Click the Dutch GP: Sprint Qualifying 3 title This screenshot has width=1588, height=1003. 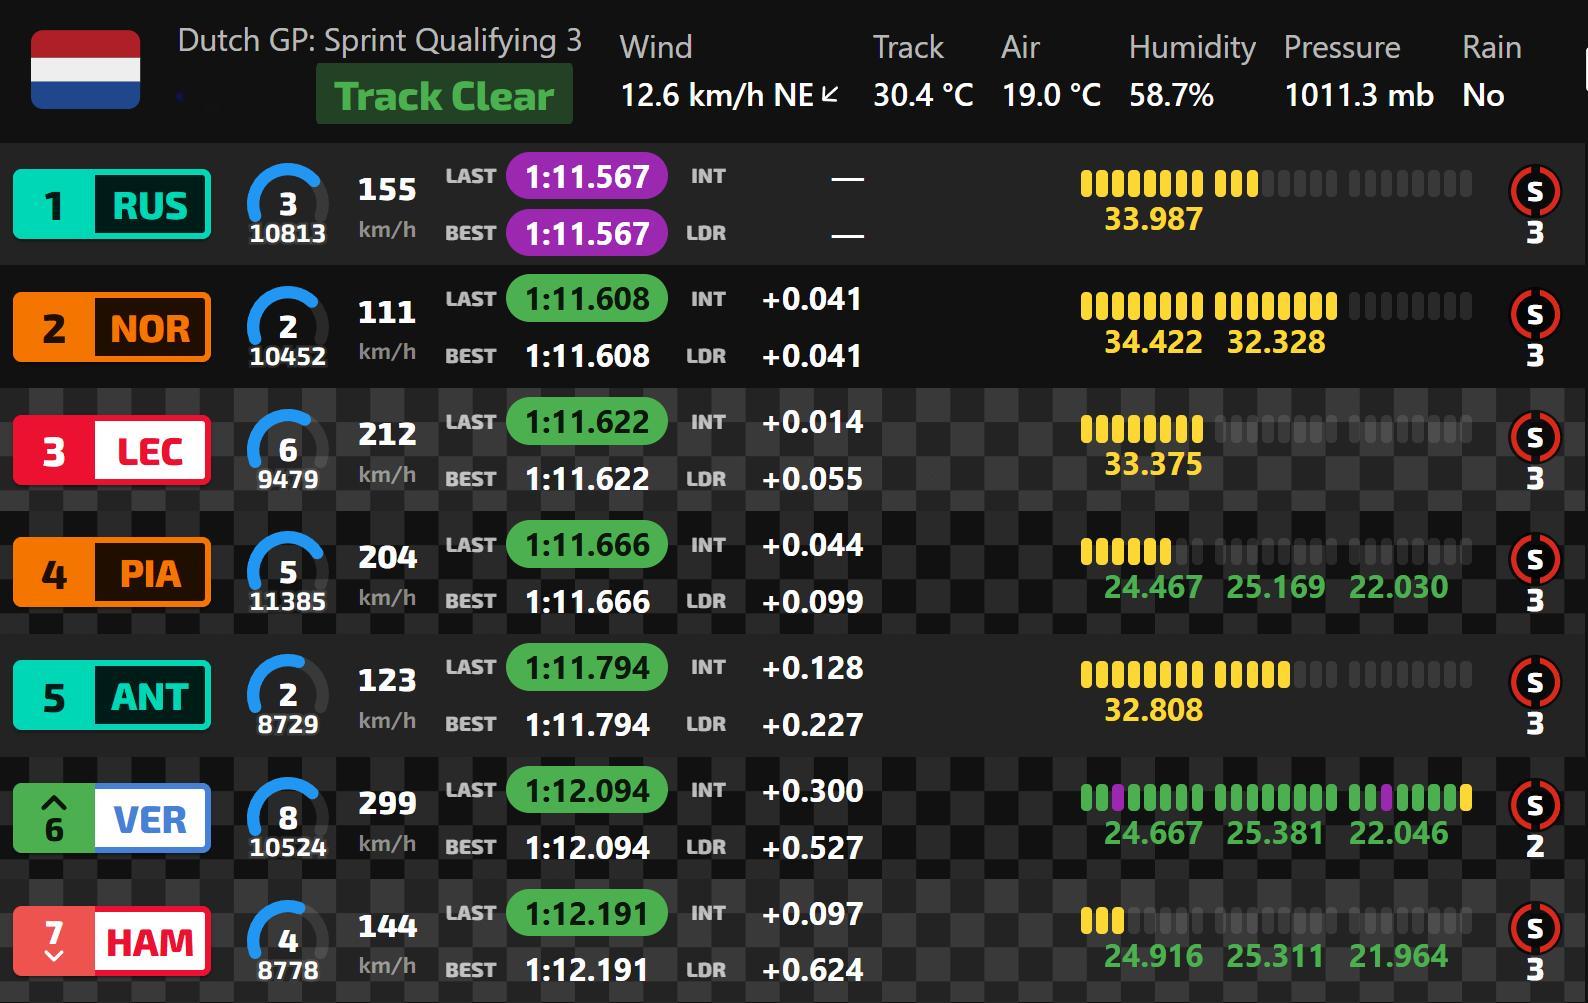[379, 41]
